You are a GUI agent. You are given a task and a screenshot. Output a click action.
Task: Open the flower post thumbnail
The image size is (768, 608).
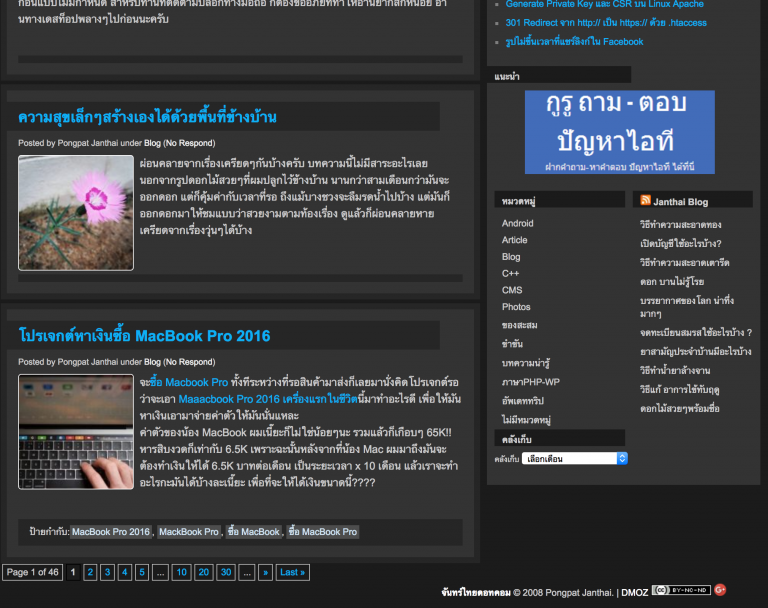point(76,213)
